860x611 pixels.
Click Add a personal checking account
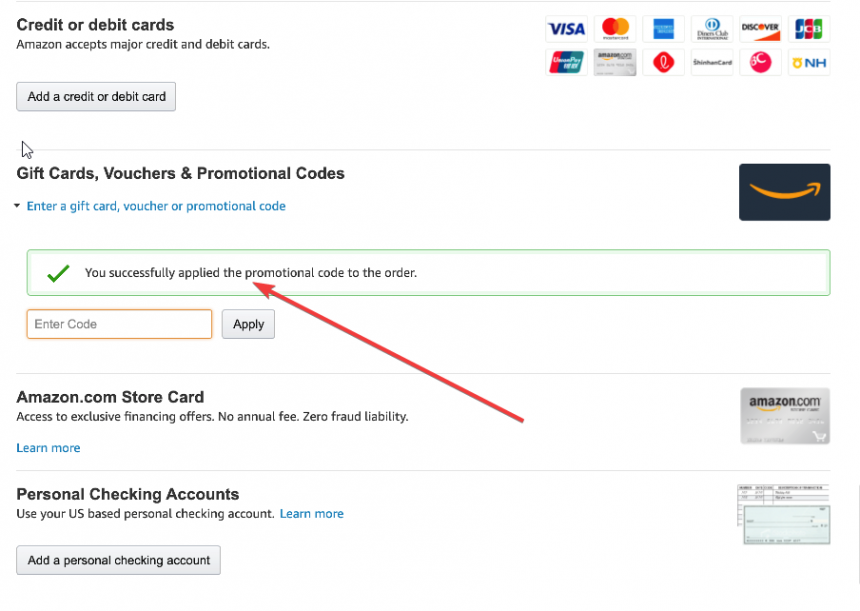pyautogui.click(x=118, y=560)
